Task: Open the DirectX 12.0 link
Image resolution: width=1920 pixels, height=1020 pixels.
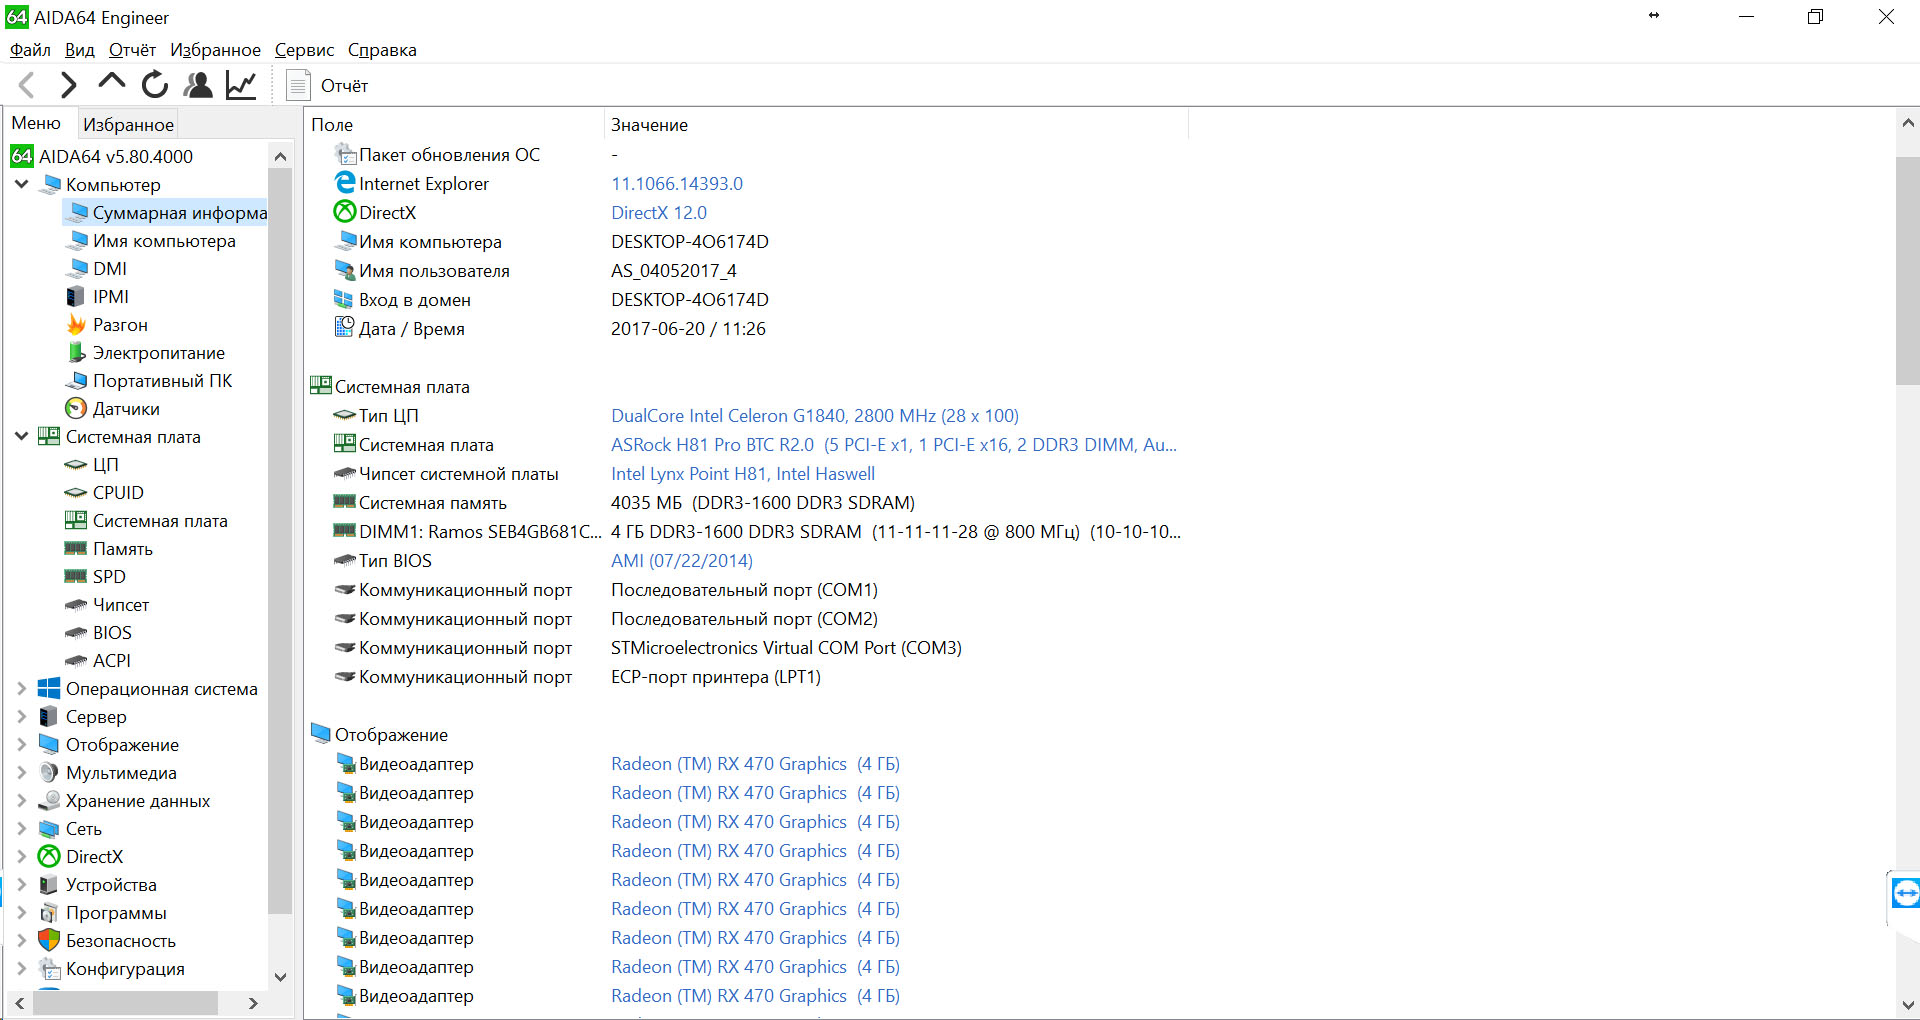Action: click(x=659, y=213)
